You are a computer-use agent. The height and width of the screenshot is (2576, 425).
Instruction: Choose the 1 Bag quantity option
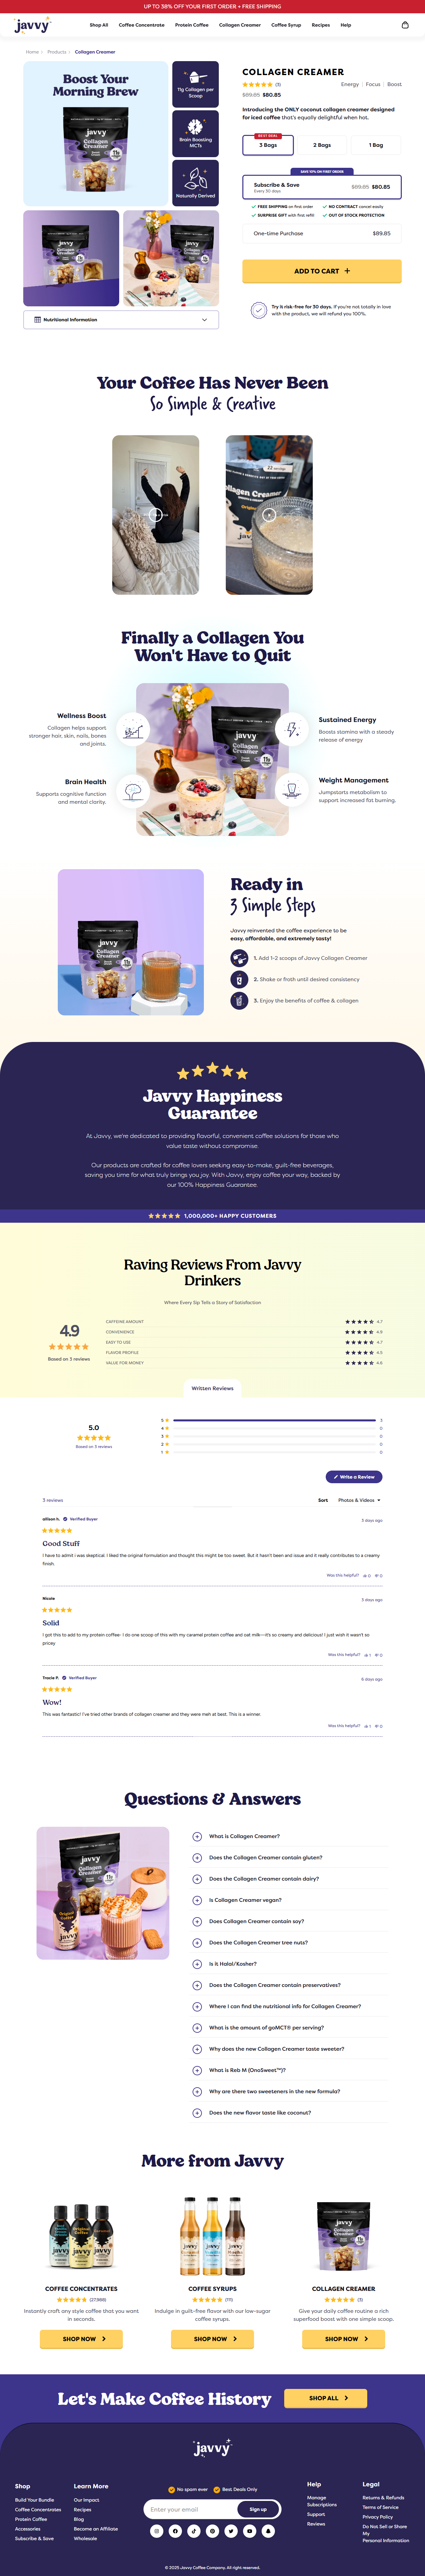click(376, 145)
